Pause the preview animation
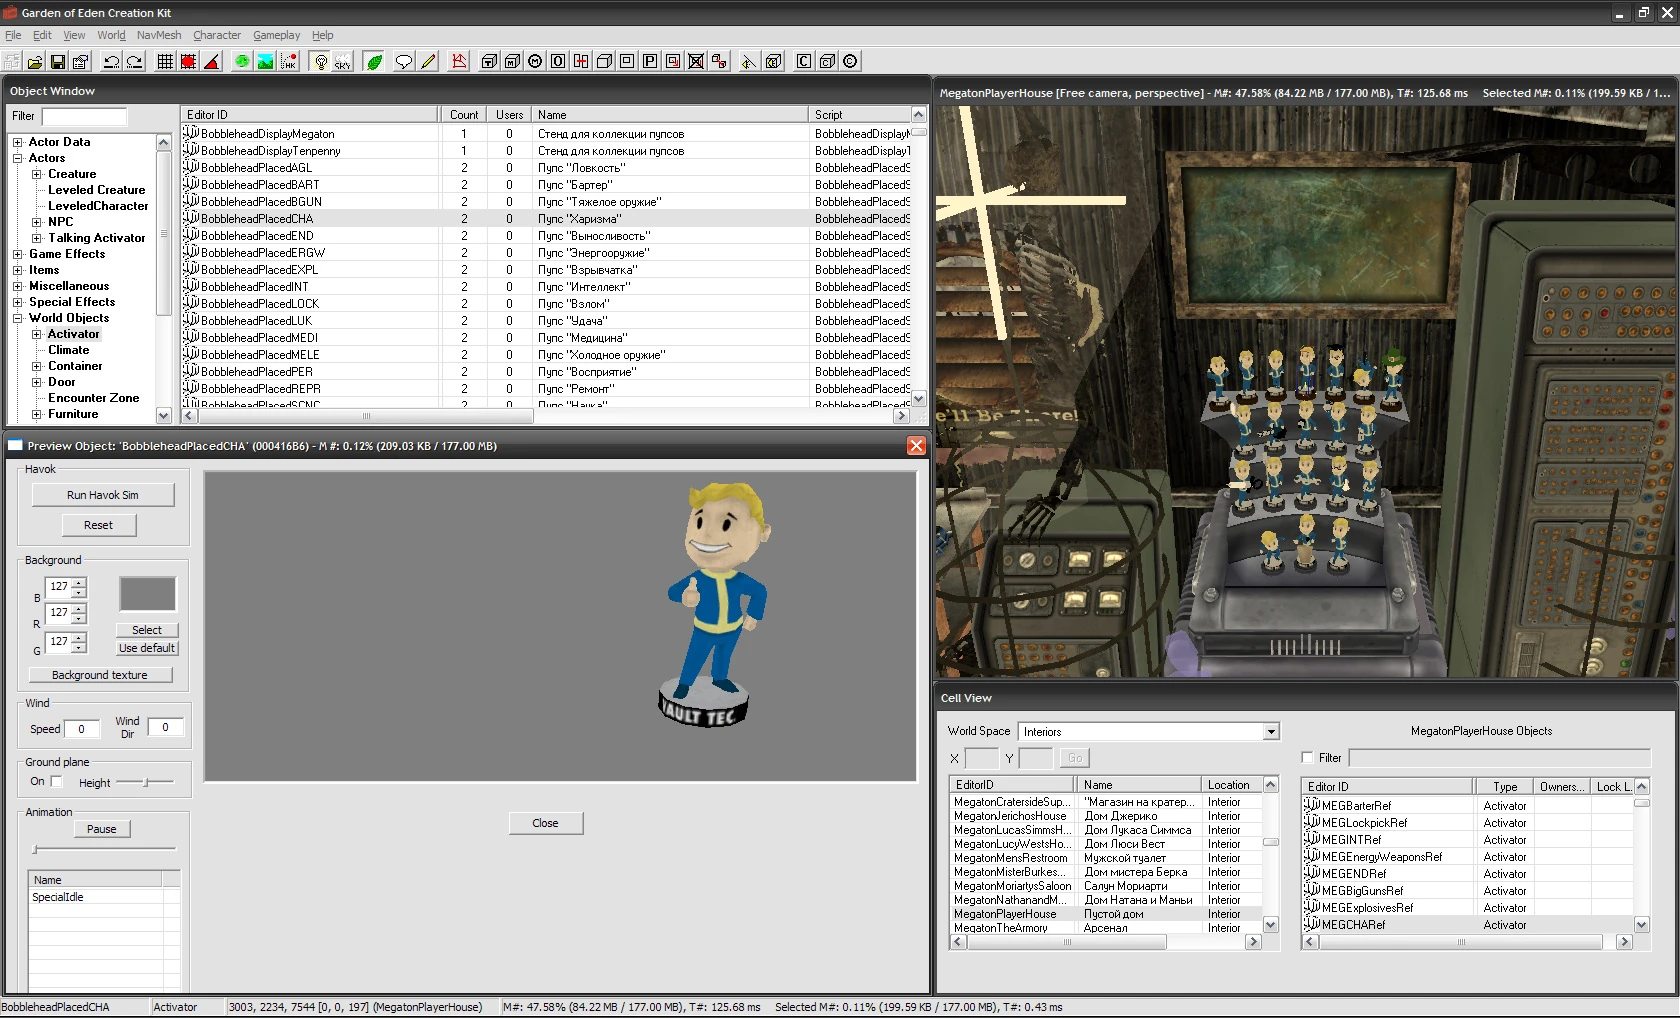The height and width of the screenshot is (1018, 1680). [102, 829]
